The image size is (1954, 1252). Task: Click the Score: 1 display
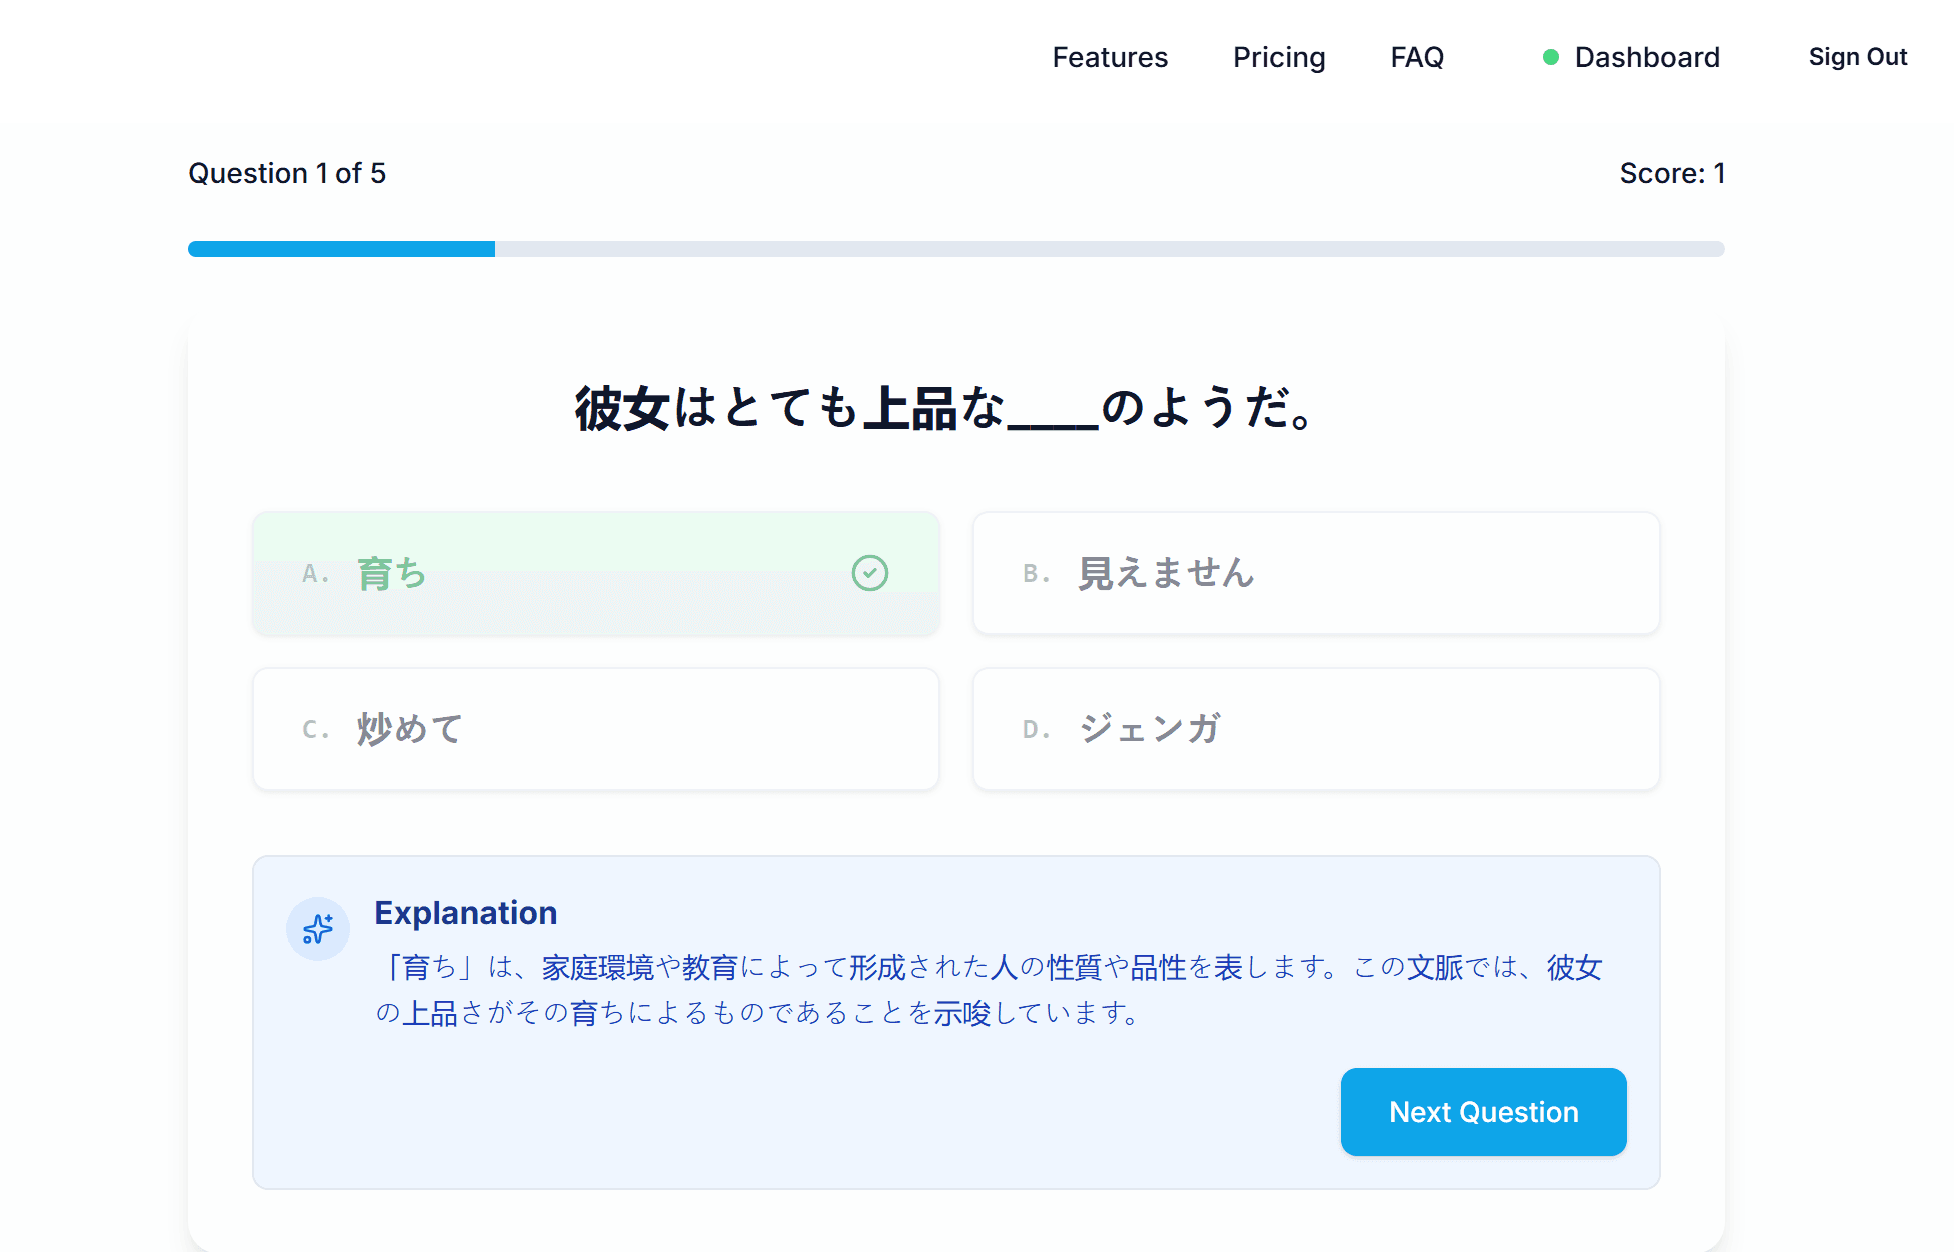pyautogui.click(x=1673, y=172)
